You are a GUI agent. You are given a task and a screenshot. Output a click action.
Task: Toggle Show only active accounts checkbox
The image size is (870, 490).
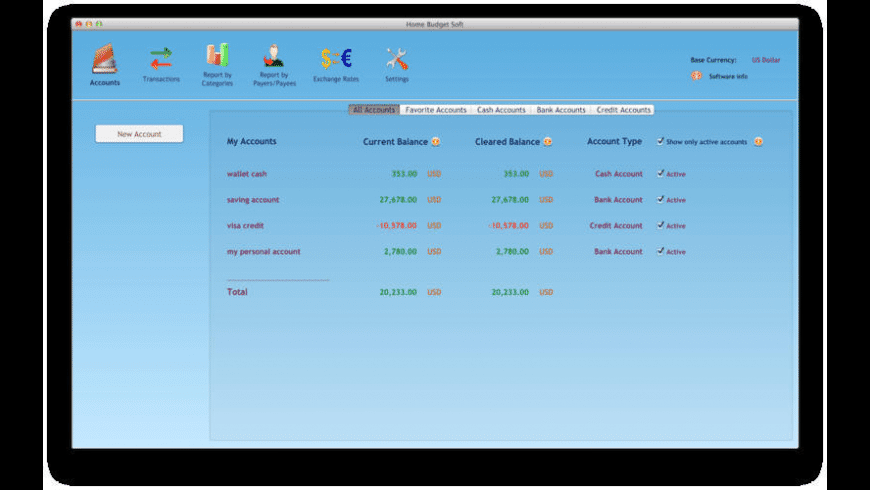point(660,142)
